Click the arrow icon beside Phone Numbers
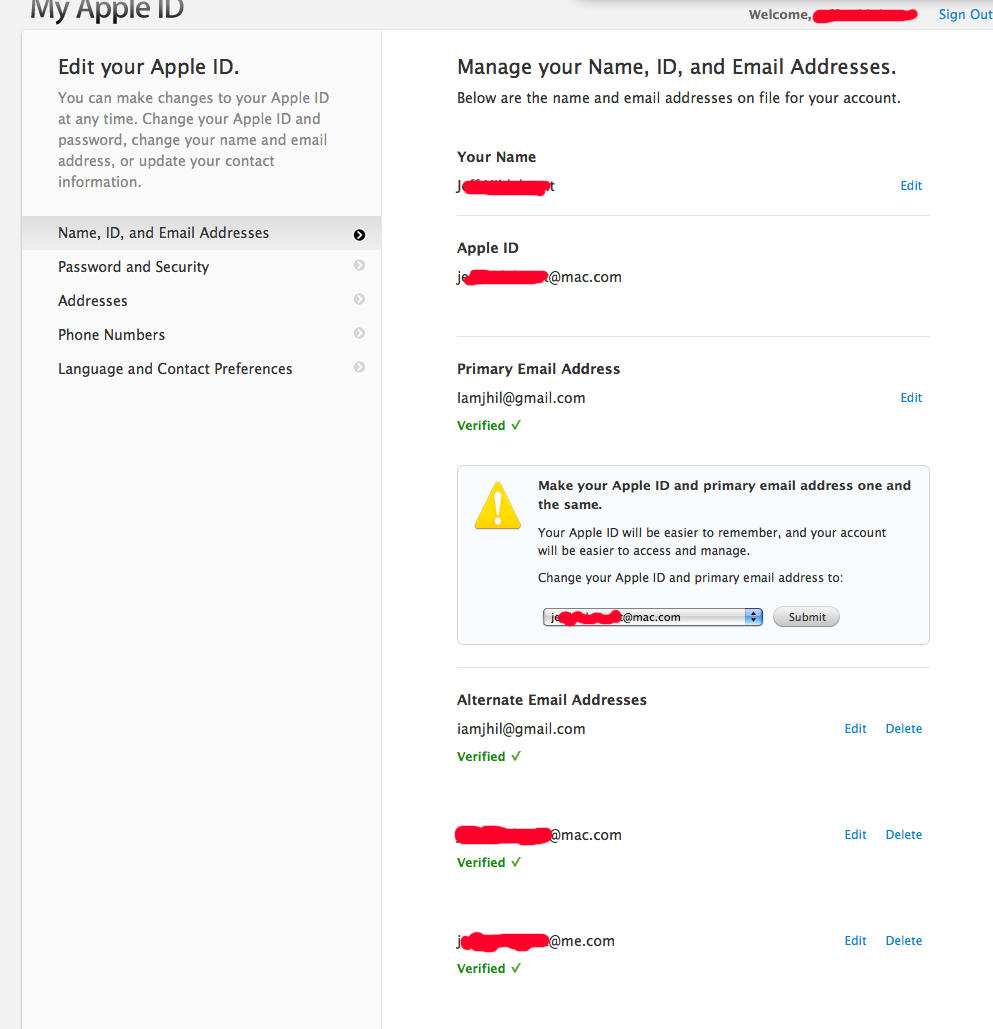The width and height of the screenshot is (993, 1029). 359,333
